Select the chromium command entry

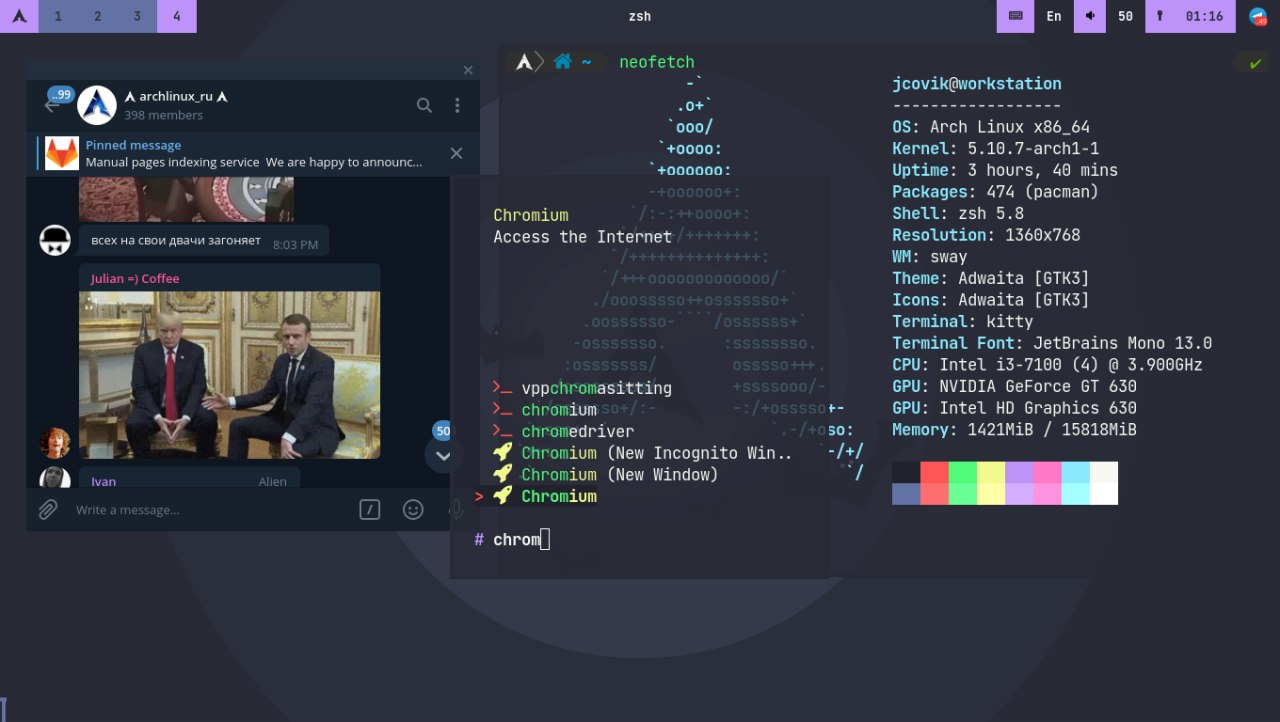[545, 410]
